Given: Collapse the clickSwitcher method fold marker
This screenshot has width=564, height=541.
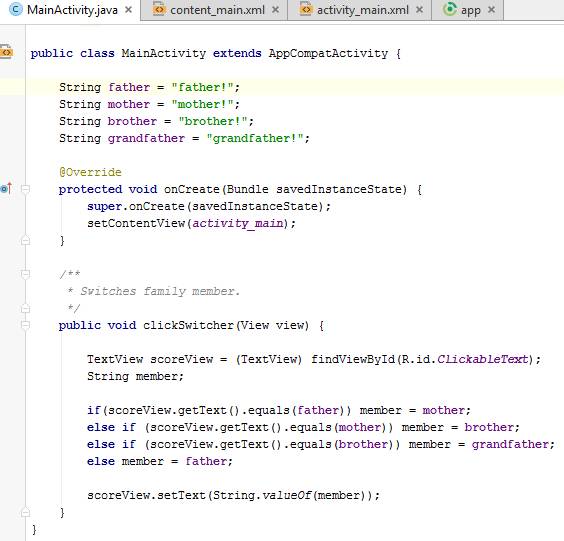Looking at the screenshot, I should (x=25, y=325).
